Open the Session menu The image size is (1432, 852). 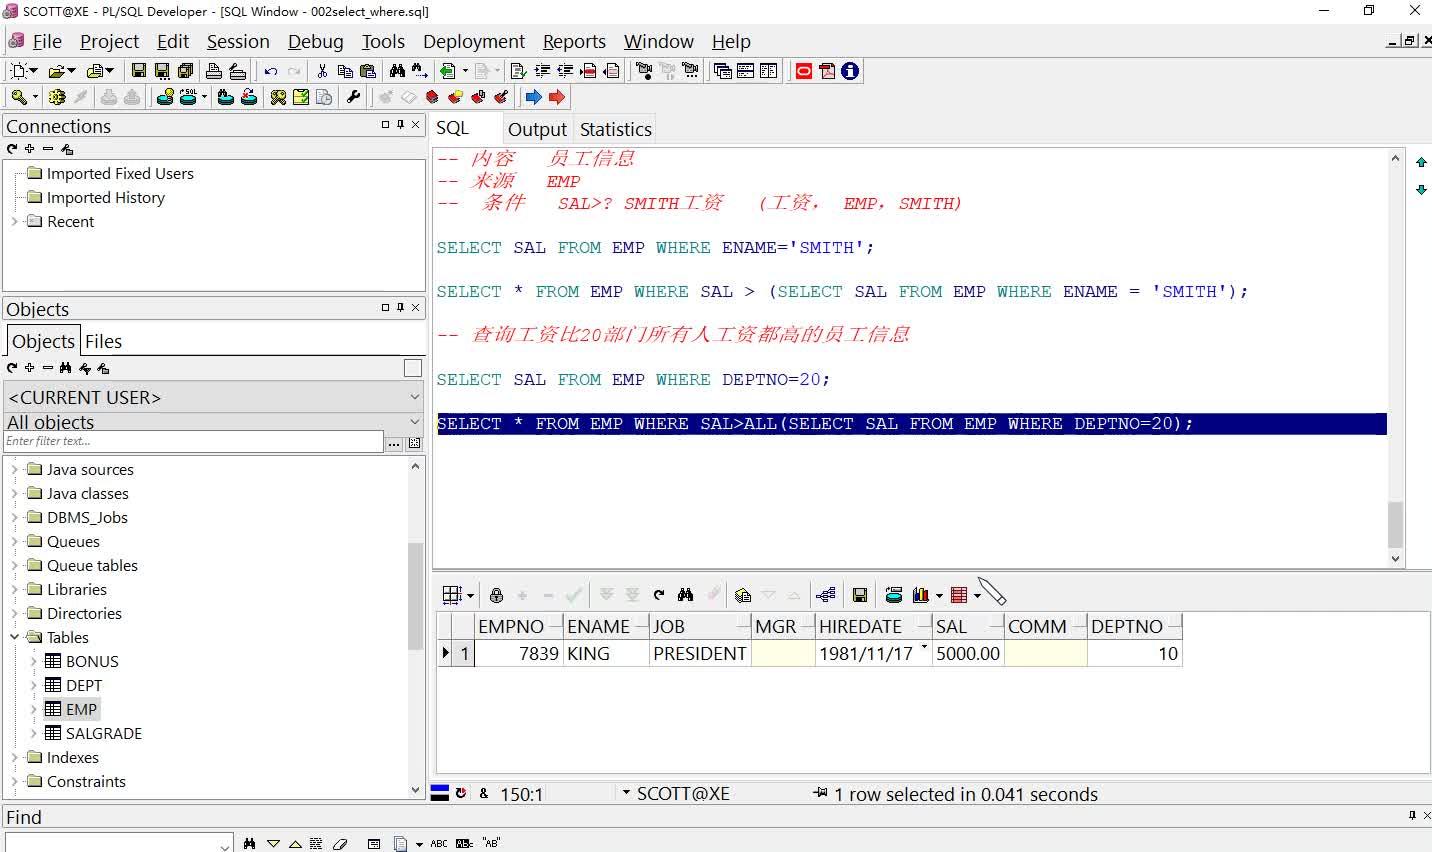238,41
